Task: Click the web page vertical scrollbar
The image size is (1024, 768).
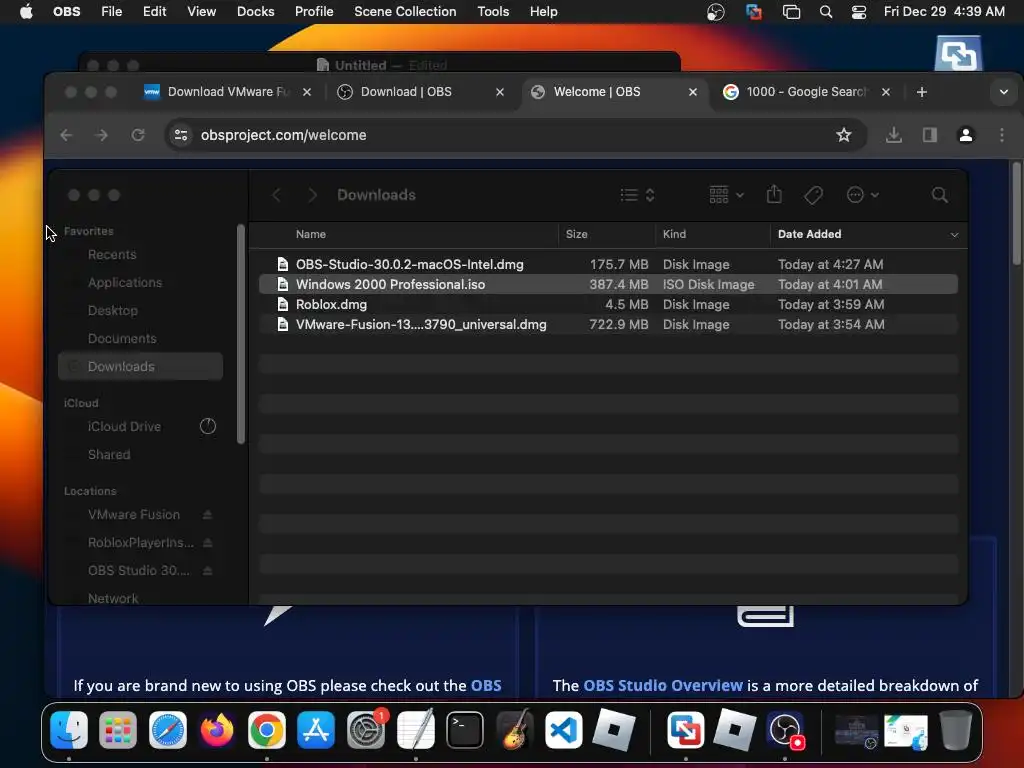Action: (1016, 214)
